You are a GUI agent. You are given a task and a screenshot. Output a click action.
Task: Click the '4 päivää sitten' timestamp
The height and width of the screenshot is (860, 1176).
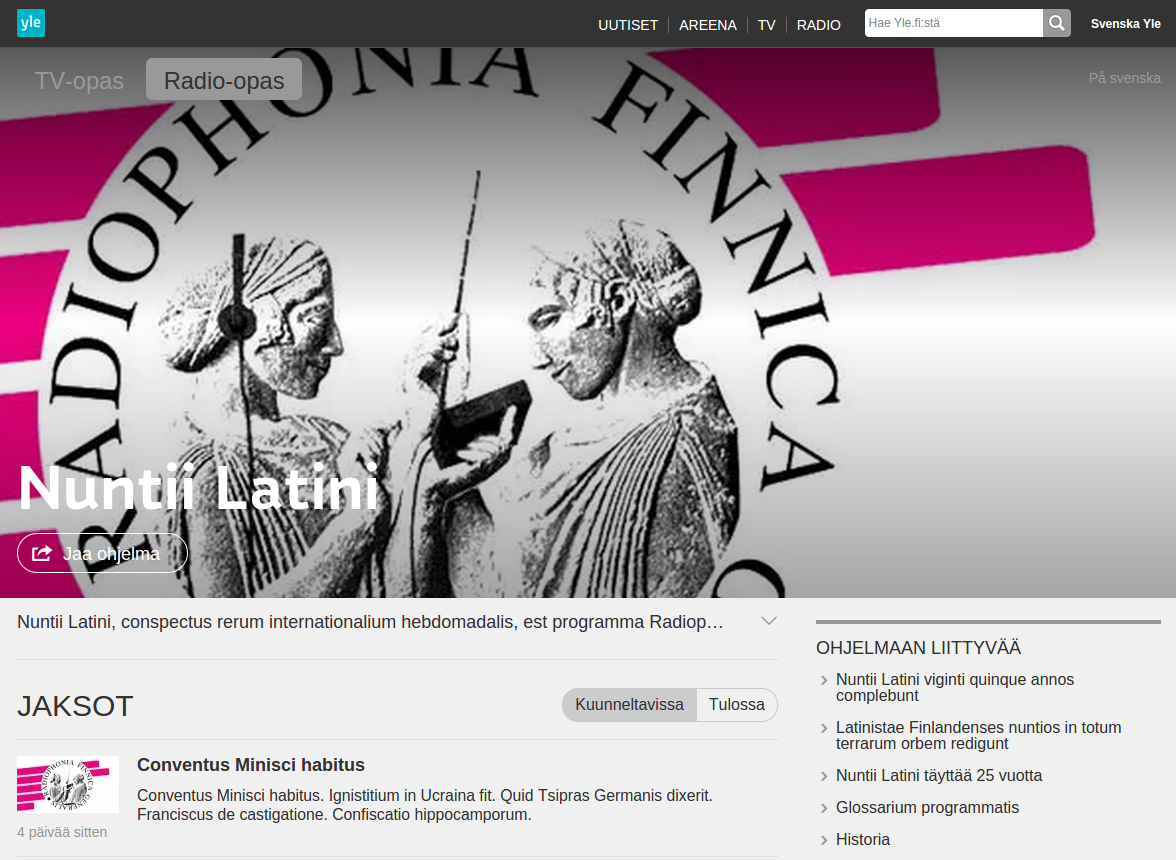point(62,832)
